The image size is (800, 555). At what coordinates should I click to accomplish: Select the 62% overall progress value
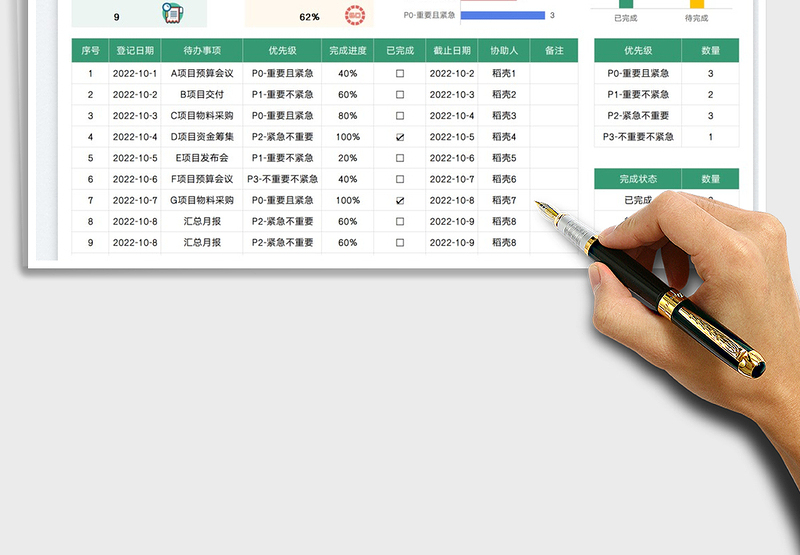click(x=309, y=17)
